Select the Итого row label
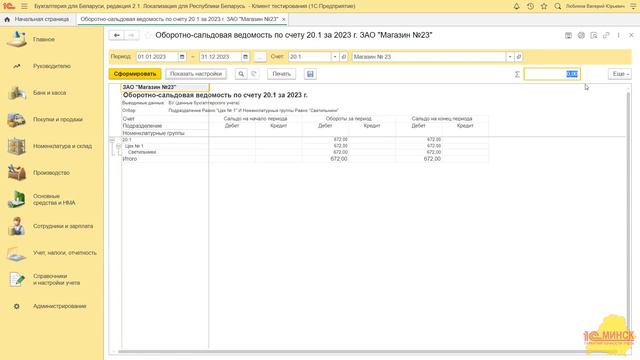Image resolution: width=640 pixels, height=360 pixels. 130,159
